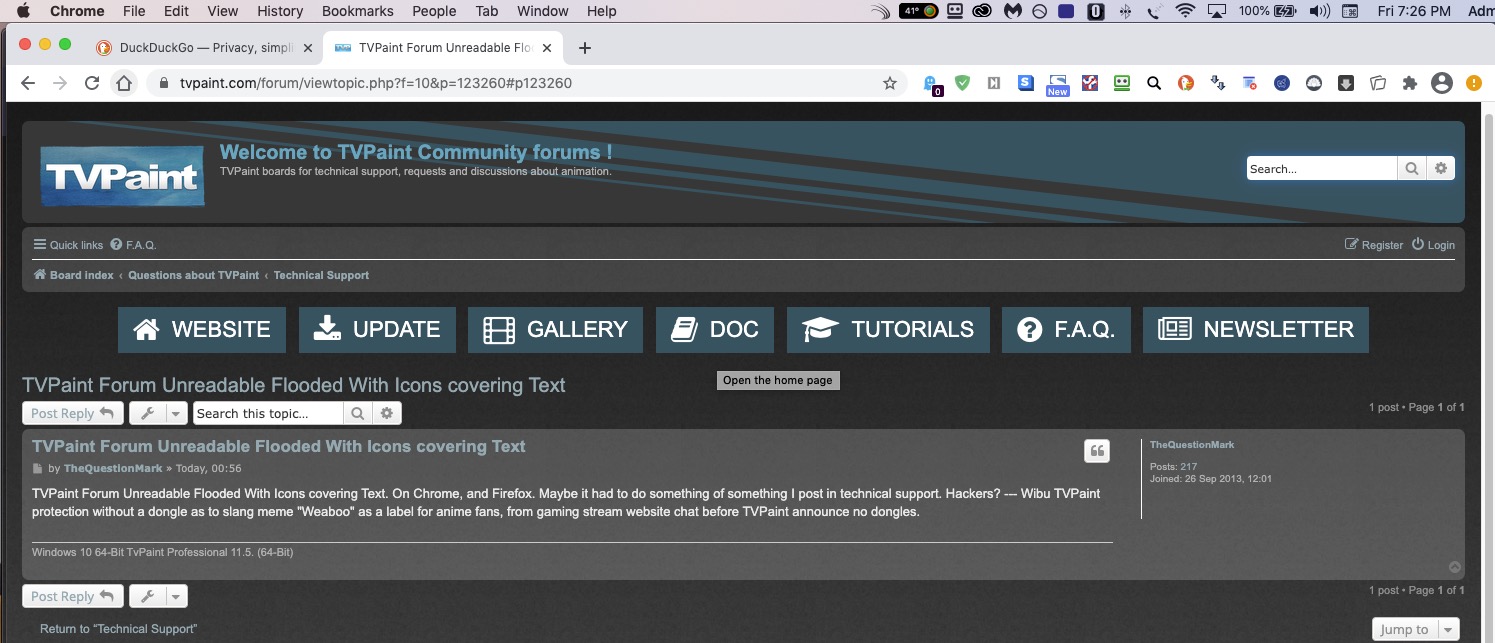This screenshot has width=1495, height=643.
Task: Click the battery status indicator
Action: (x=1268, y=11)
